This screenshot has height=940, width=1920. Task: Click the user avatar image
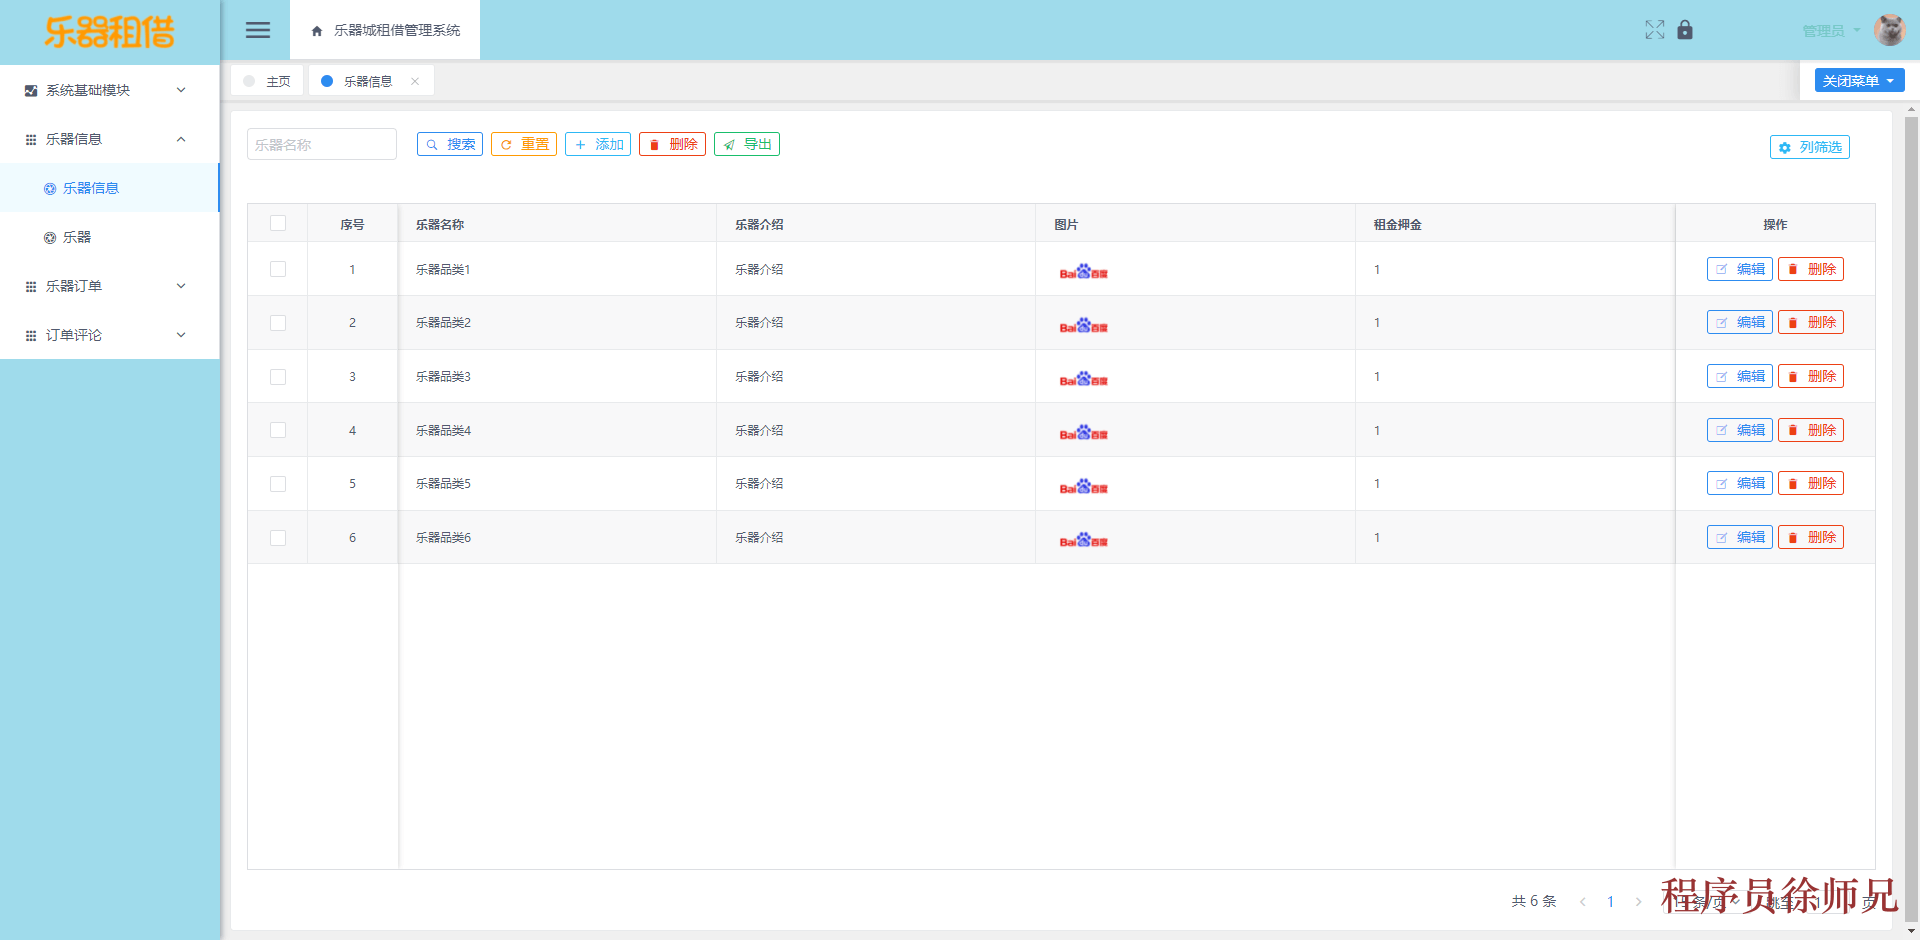pos(1889,30)
